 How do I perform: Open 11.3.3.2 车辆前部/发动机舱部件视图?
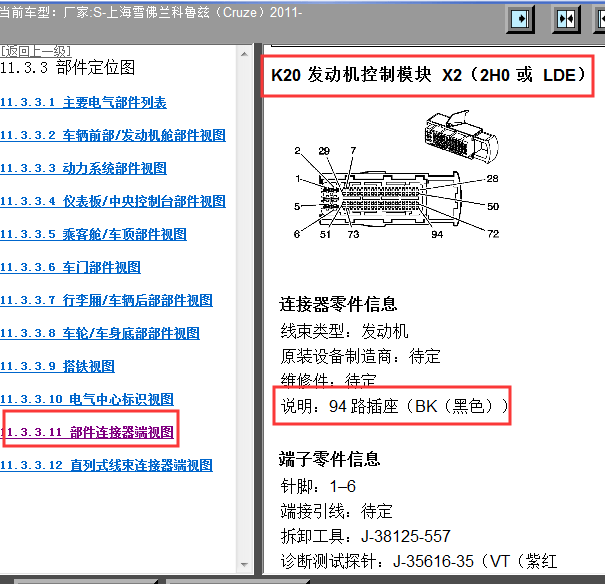113,135
